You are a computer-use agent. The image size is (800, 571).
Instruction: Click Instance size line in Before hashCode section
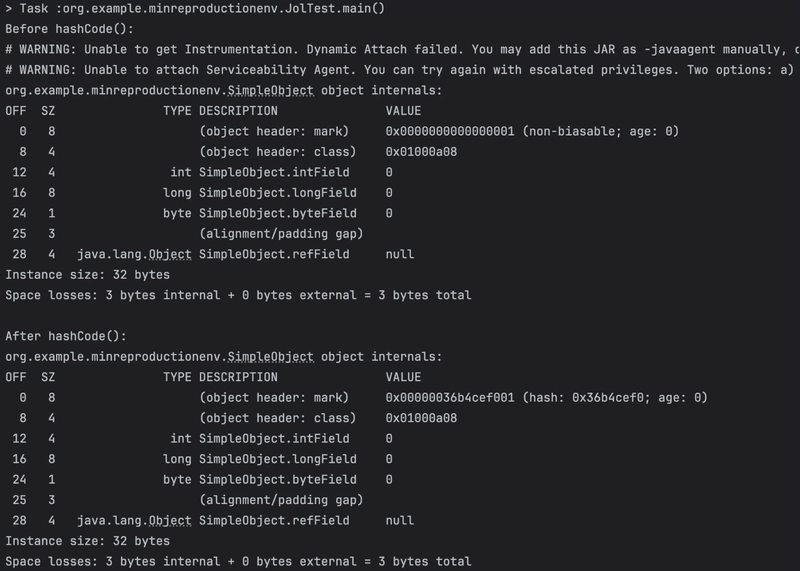click(x=88, y=275)
